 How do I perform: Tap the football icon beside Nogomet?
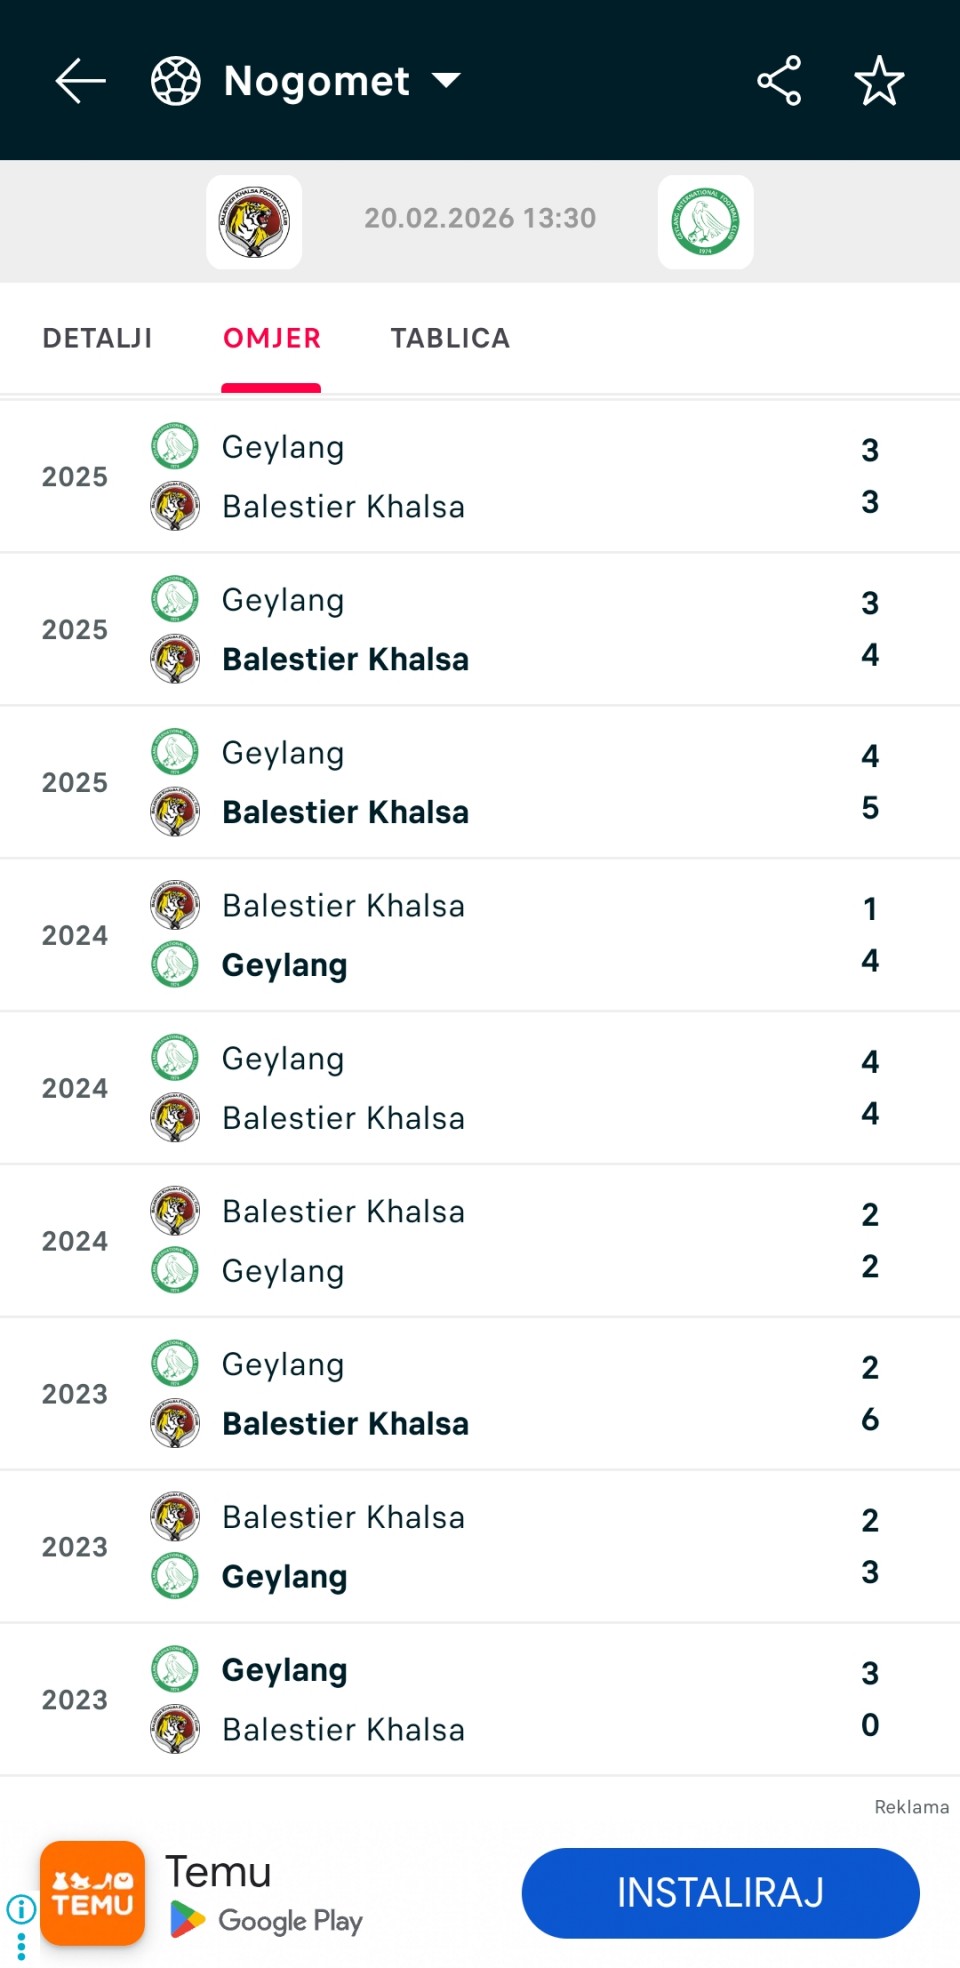click(x=176, y=81)
